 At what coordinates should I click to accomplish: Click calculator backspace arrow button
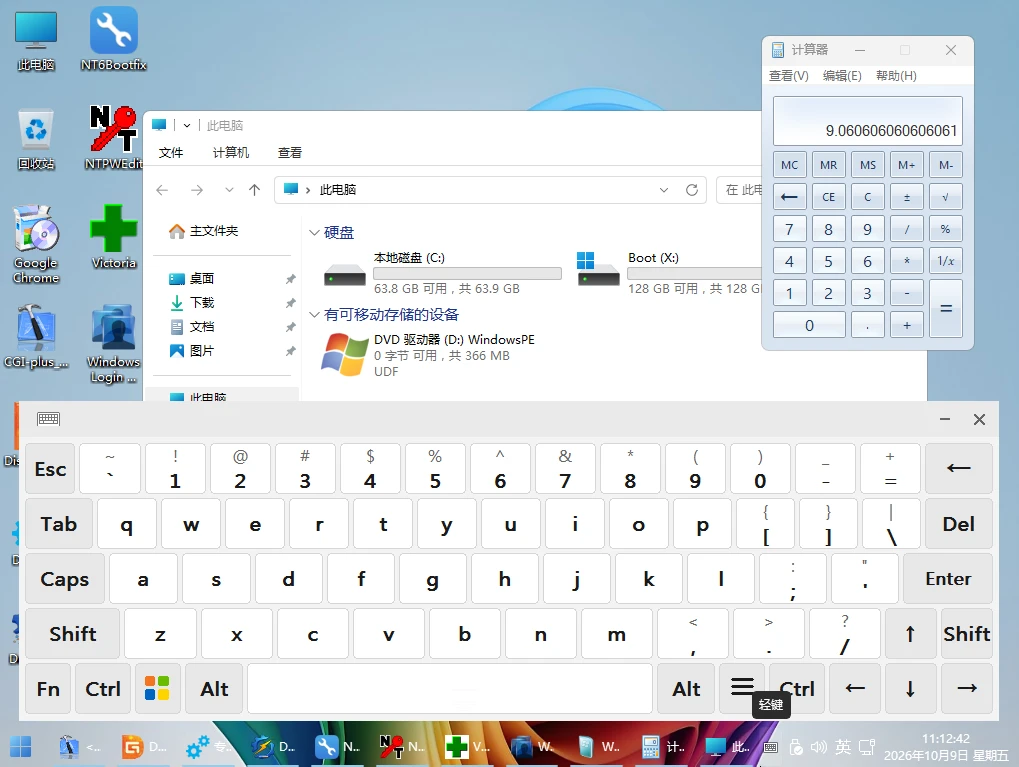[790, 197]
